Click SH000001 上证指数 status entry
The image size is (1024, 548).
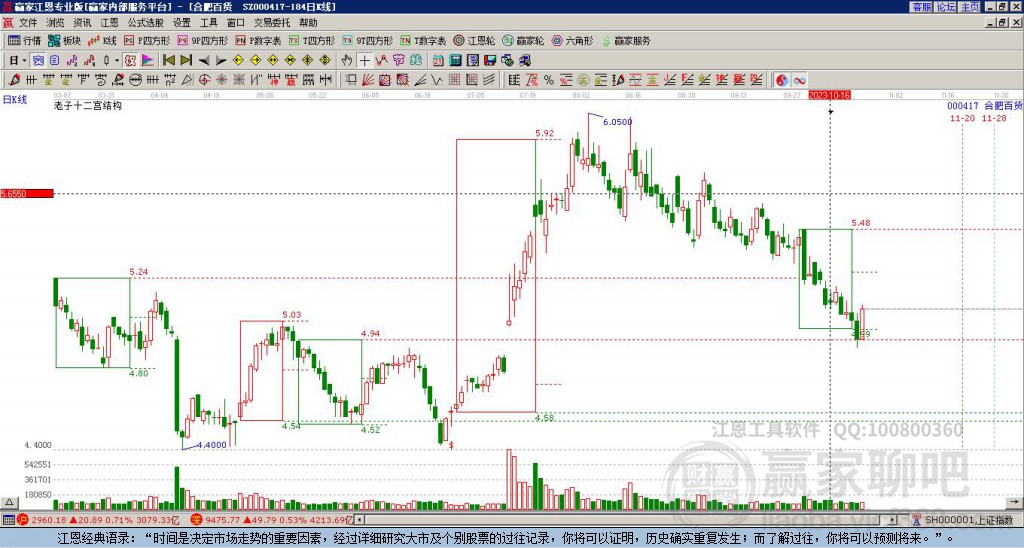click(969, 520)
